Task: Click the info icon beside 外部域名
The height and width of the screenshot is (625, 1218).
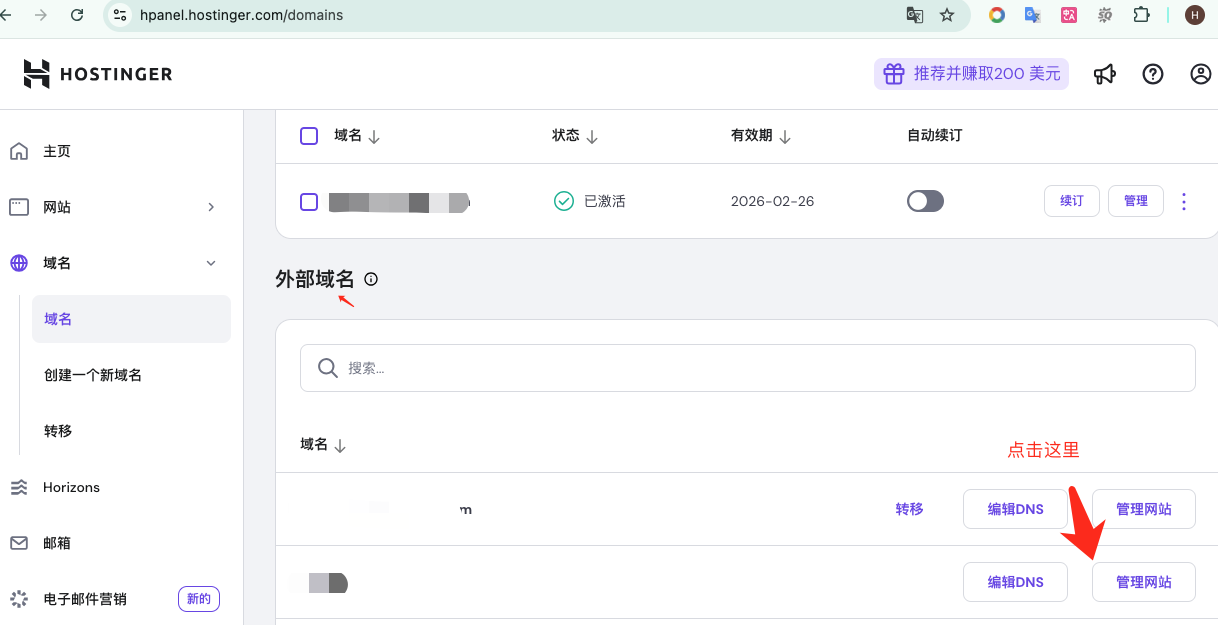Action: pyautogui.click(x=371, y=279)
